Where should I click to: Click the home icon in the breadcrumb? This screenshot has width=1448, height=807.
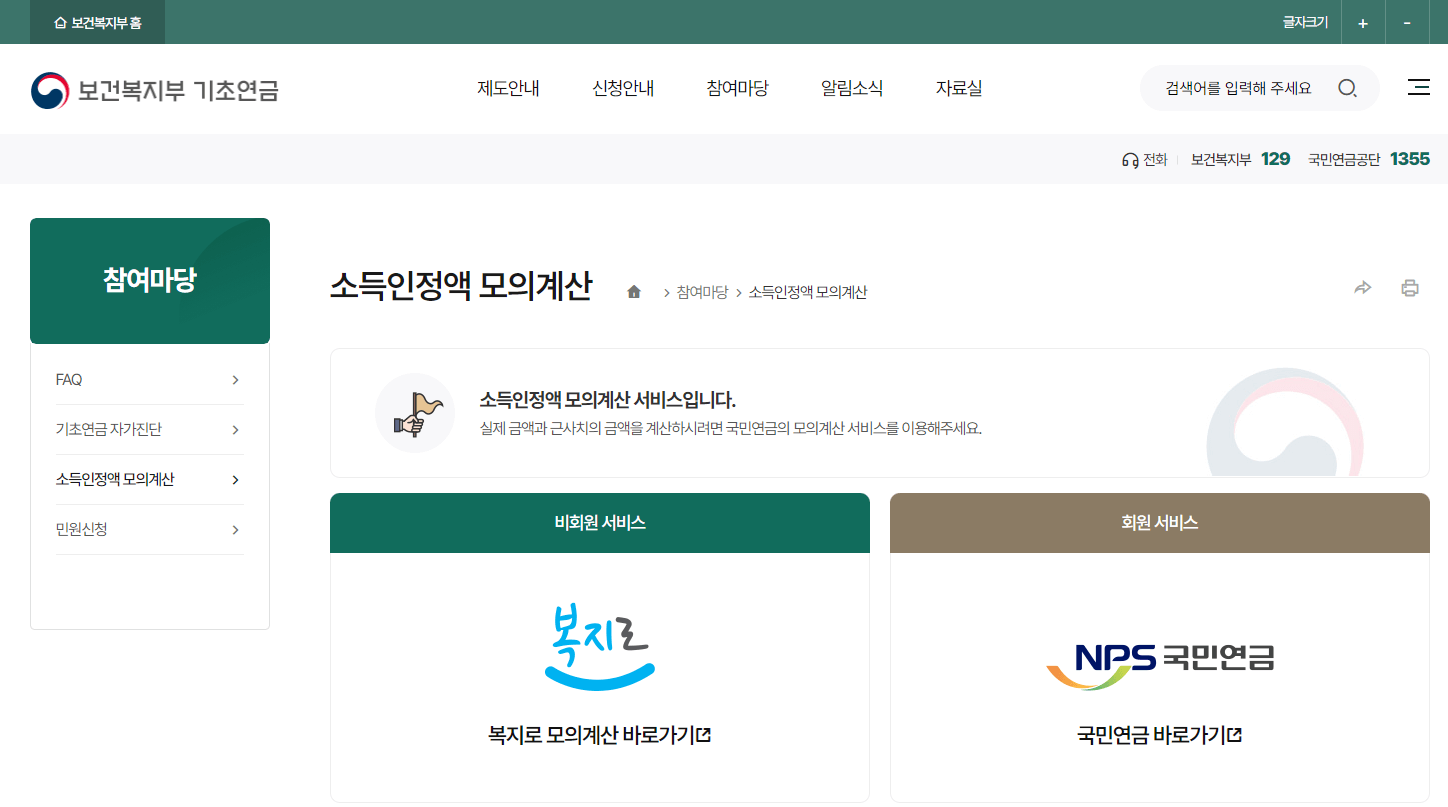634,291
